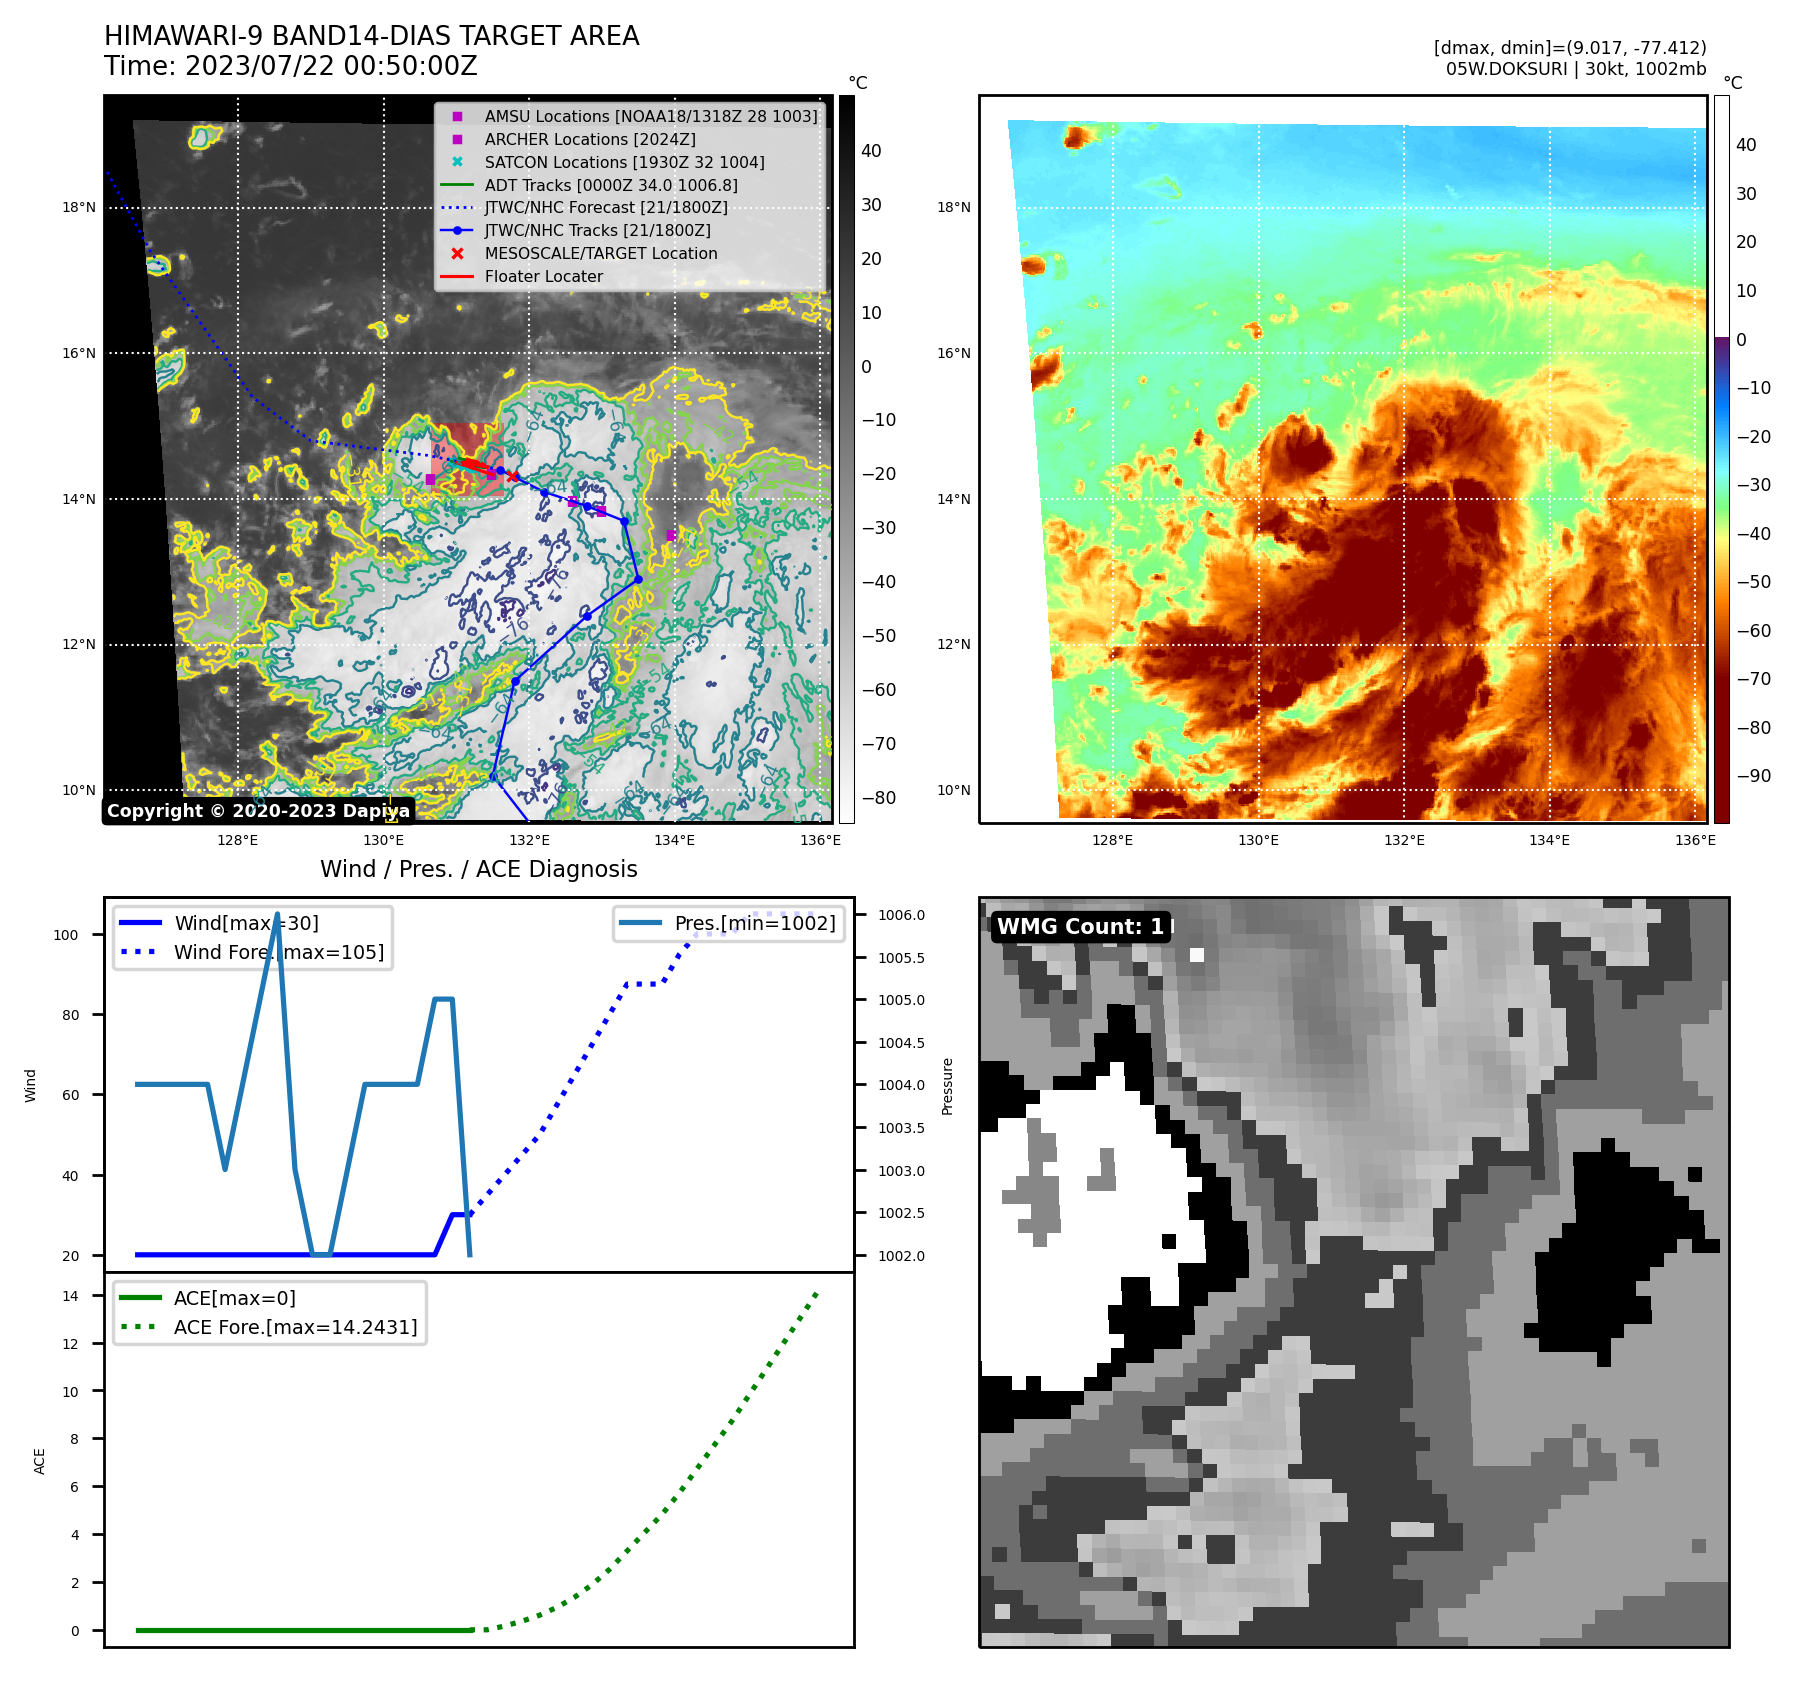Click the 05W.DOKSURI | 30kt, 1002mb label
Image resolution: width=1797 pixels, height=1684 pixels.
[x=1576, y=69]
